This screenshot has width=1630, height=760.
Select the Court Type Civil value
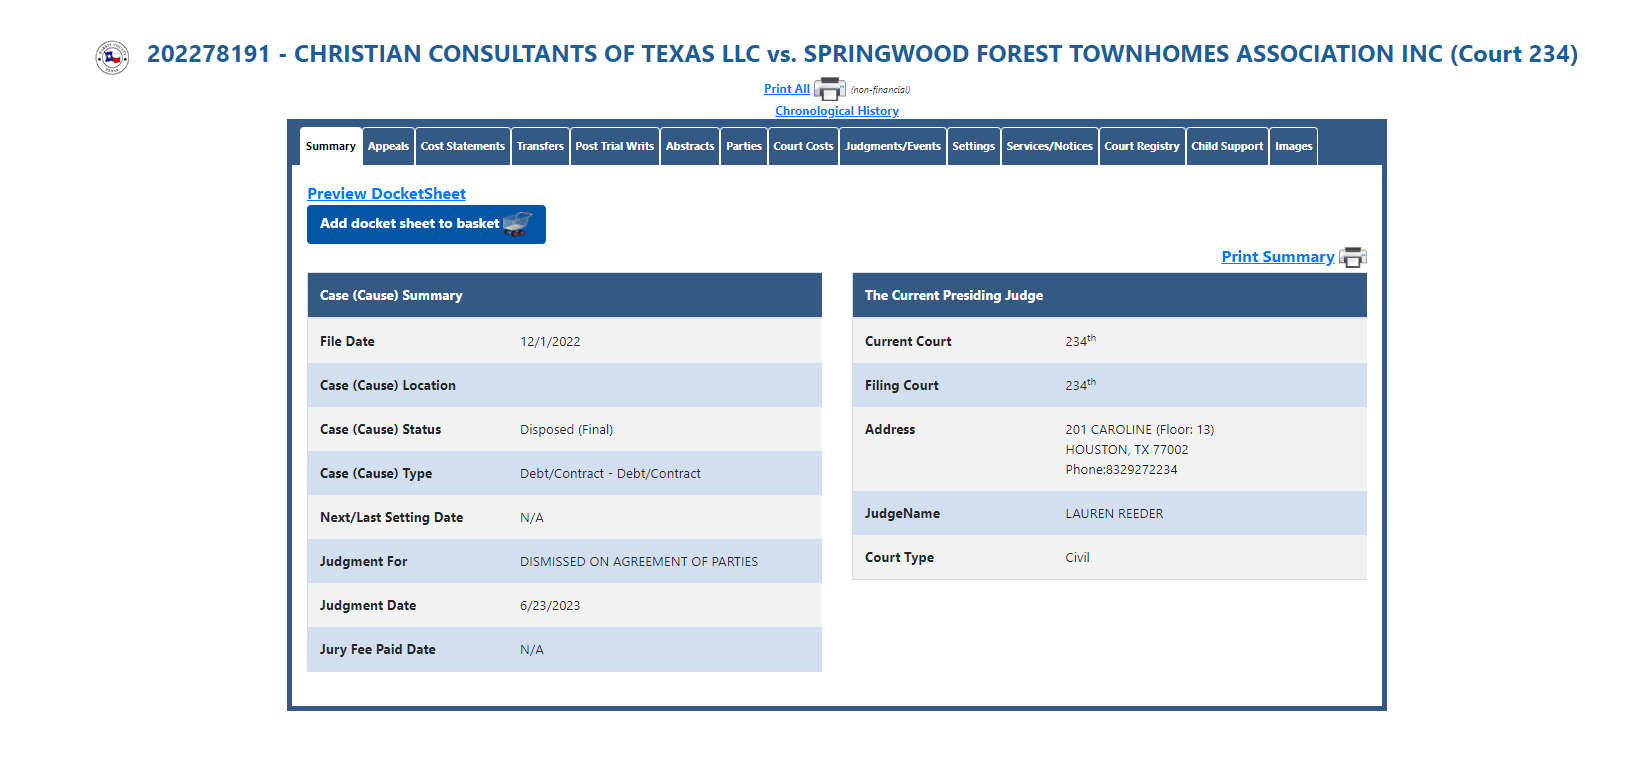[1077, 558]
